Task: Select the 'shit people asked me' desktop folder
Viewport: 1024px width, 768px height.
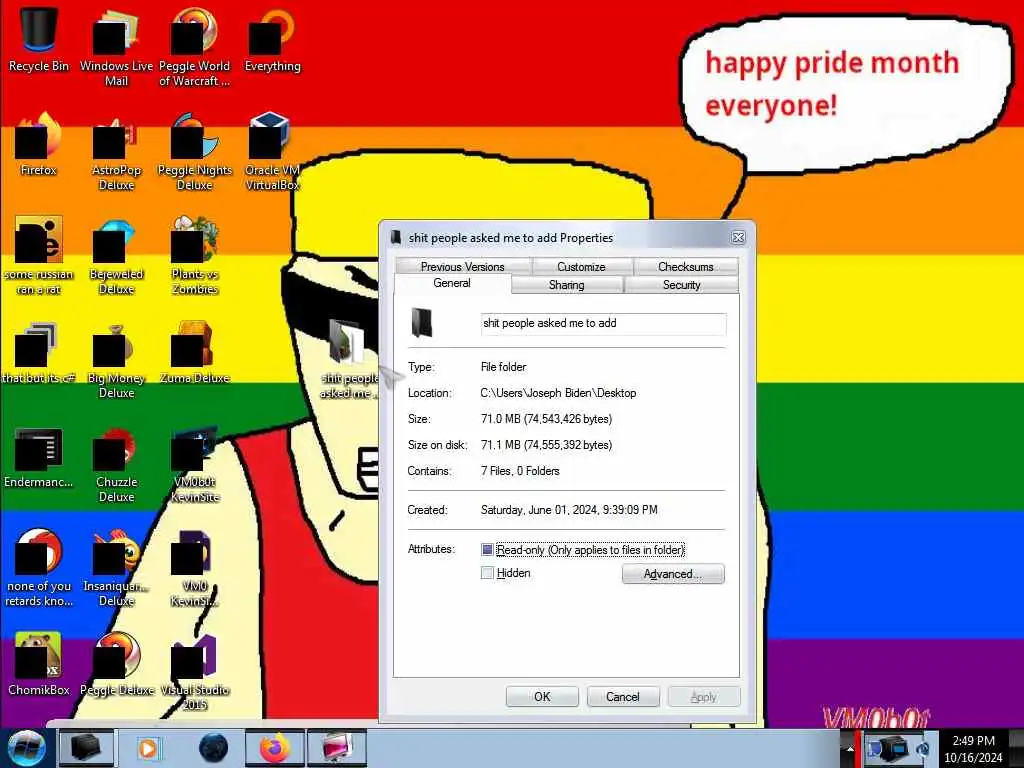Action: pos(348,359)
